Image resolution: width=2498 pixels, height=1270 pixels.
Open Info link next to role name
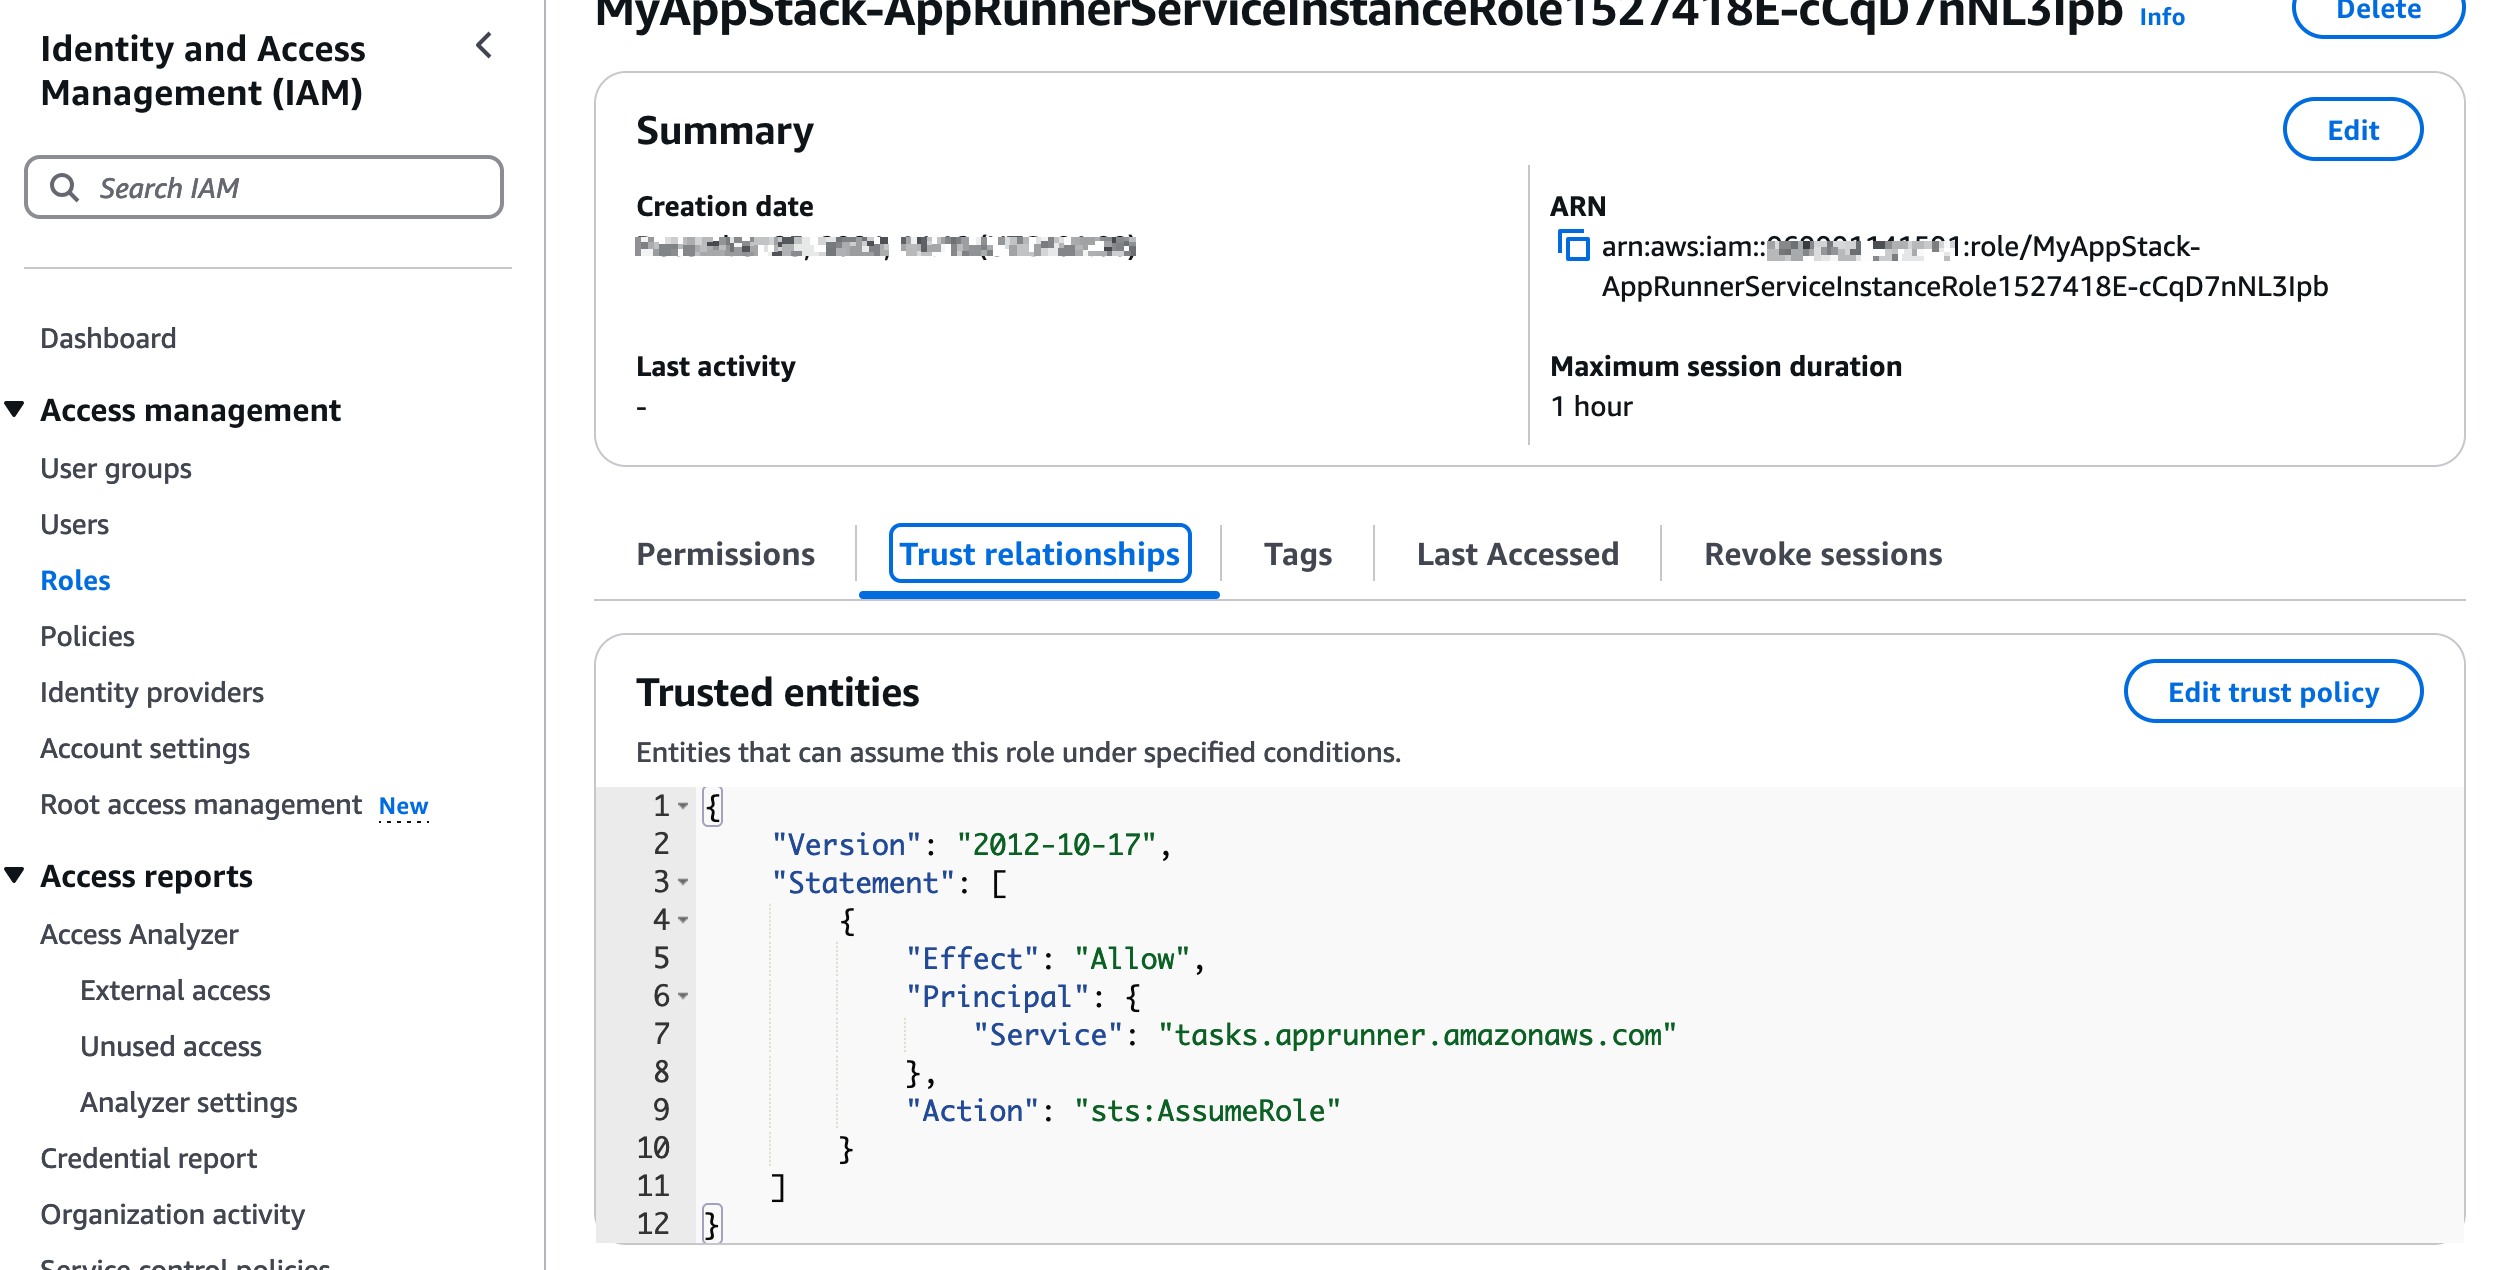[x=2161, y=17]
